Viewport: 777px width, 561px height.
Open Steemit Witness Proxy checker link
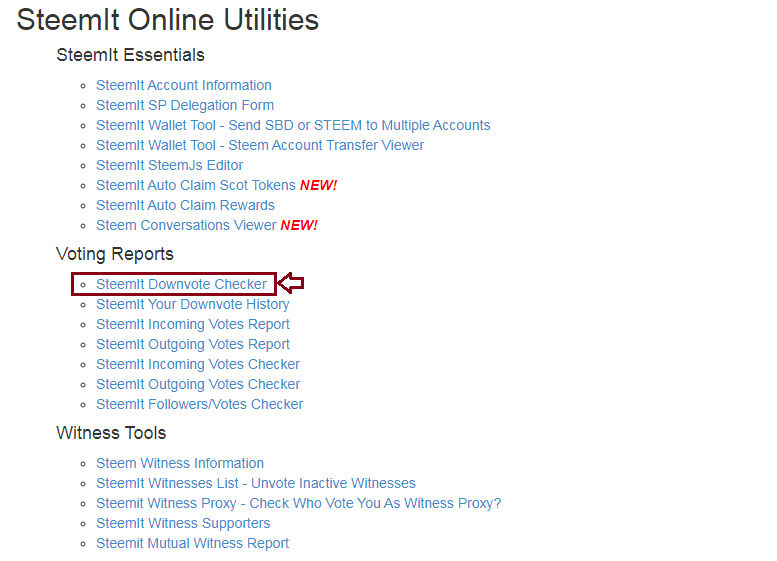click(x=298, y=504)
